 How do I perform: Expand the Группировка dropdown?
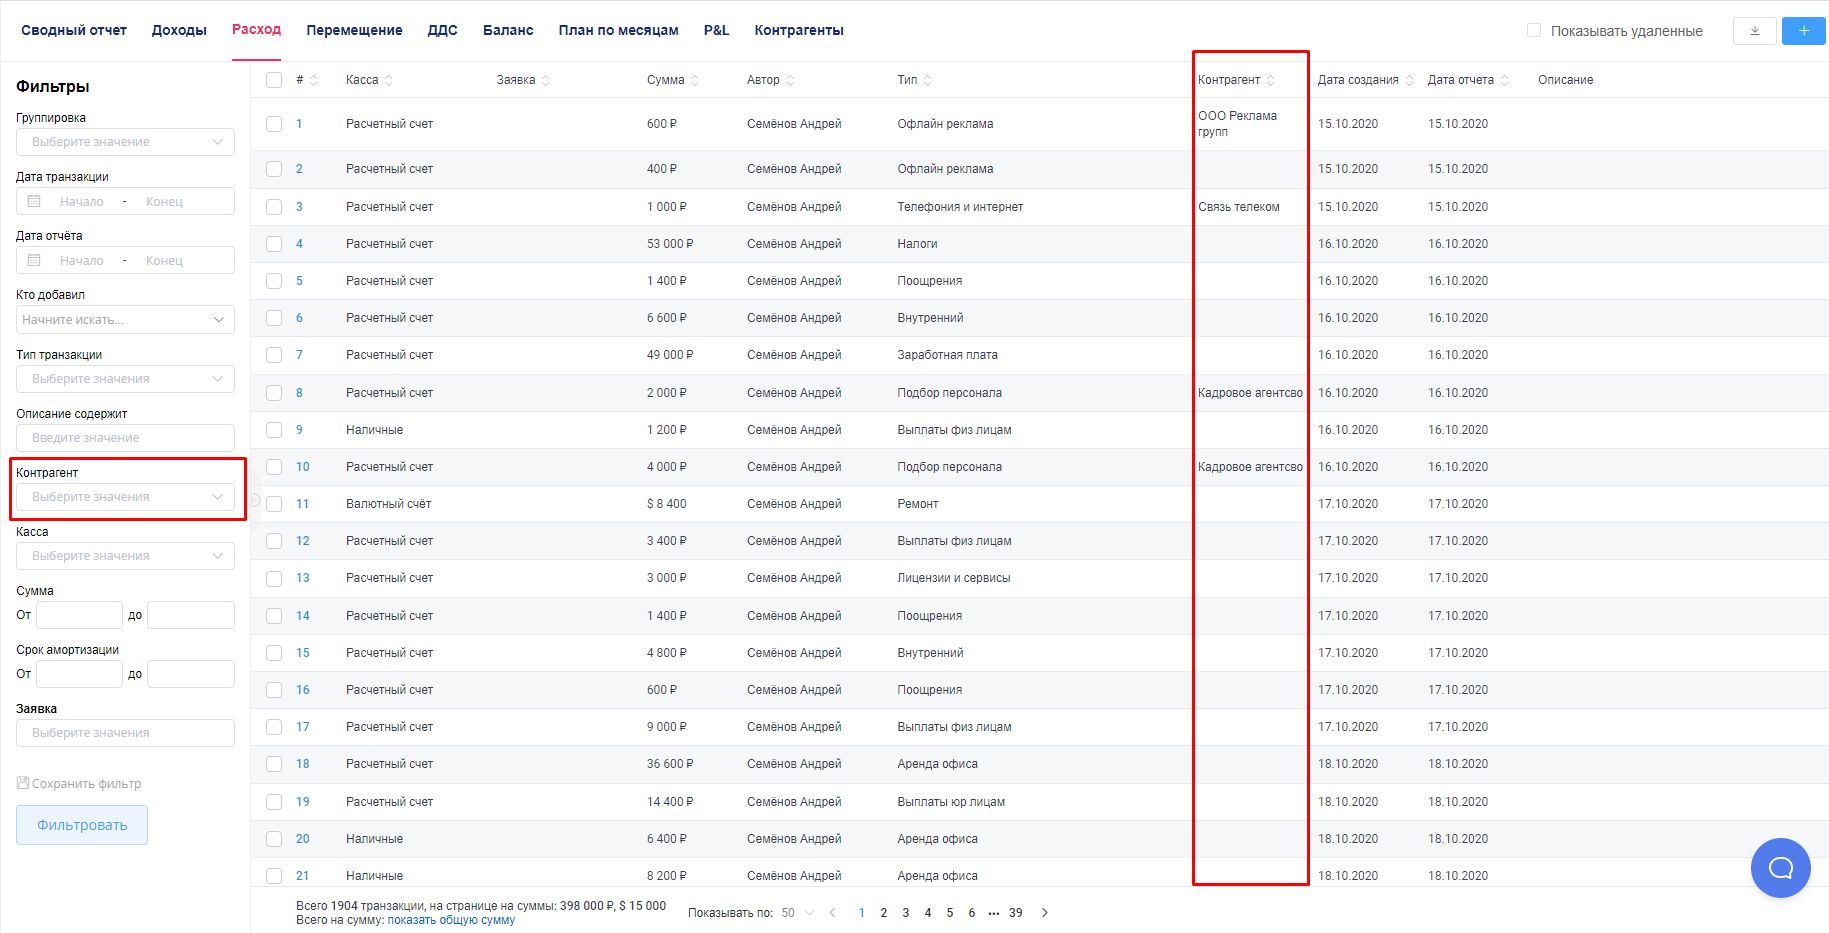[x=125, y=142]
